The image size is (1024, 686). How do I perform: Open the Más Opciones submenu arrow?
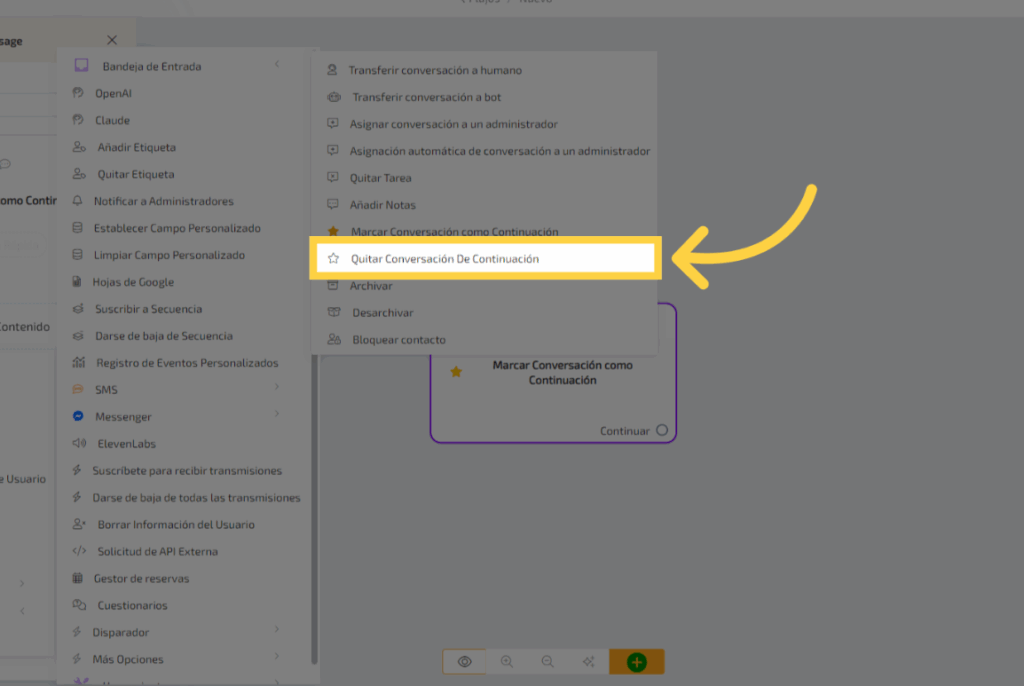pyautogui.click(x=276, y=658)
